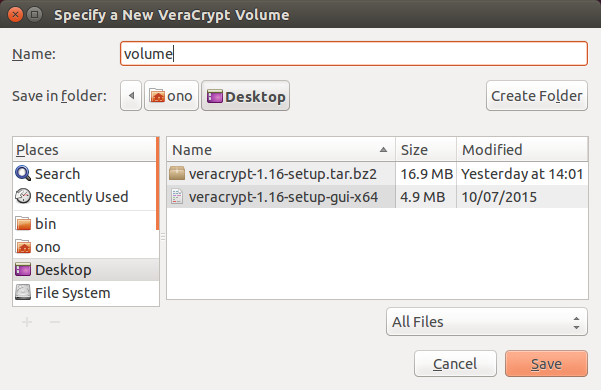The image size is (601, 390).
Task: Sort the file list by Name column
Action: tap(281, 150)
